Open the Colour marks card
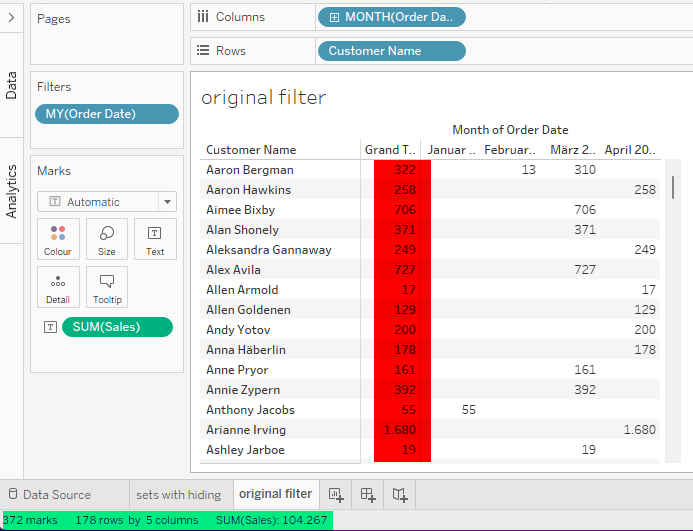This screenshot has height=531, width=693. (x=58, y=239)
